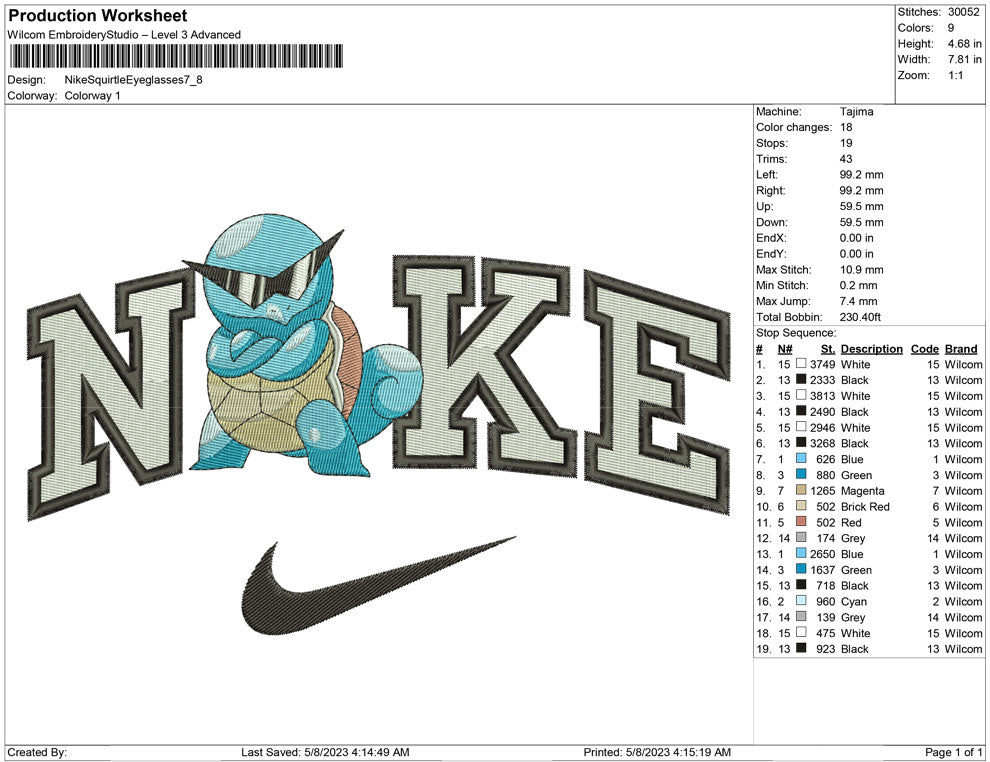990x762 pixels.
Task: Pick the black swatch in stop row 2
Action: (801, 379)
